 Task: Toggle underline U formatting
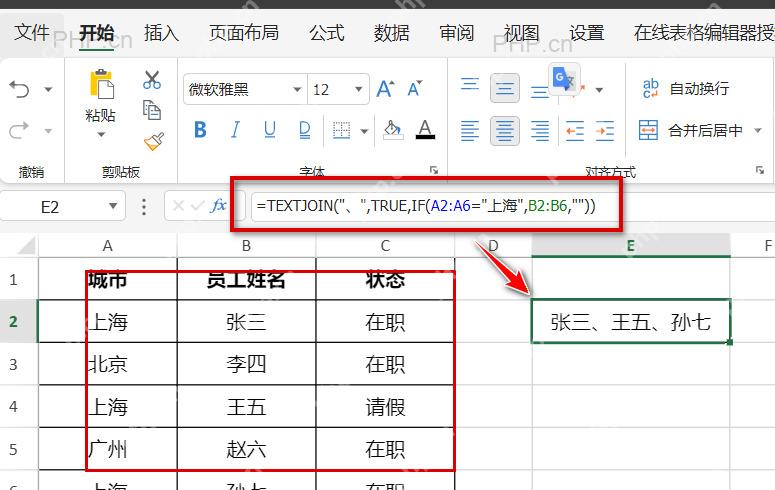(x=270, y=130)
